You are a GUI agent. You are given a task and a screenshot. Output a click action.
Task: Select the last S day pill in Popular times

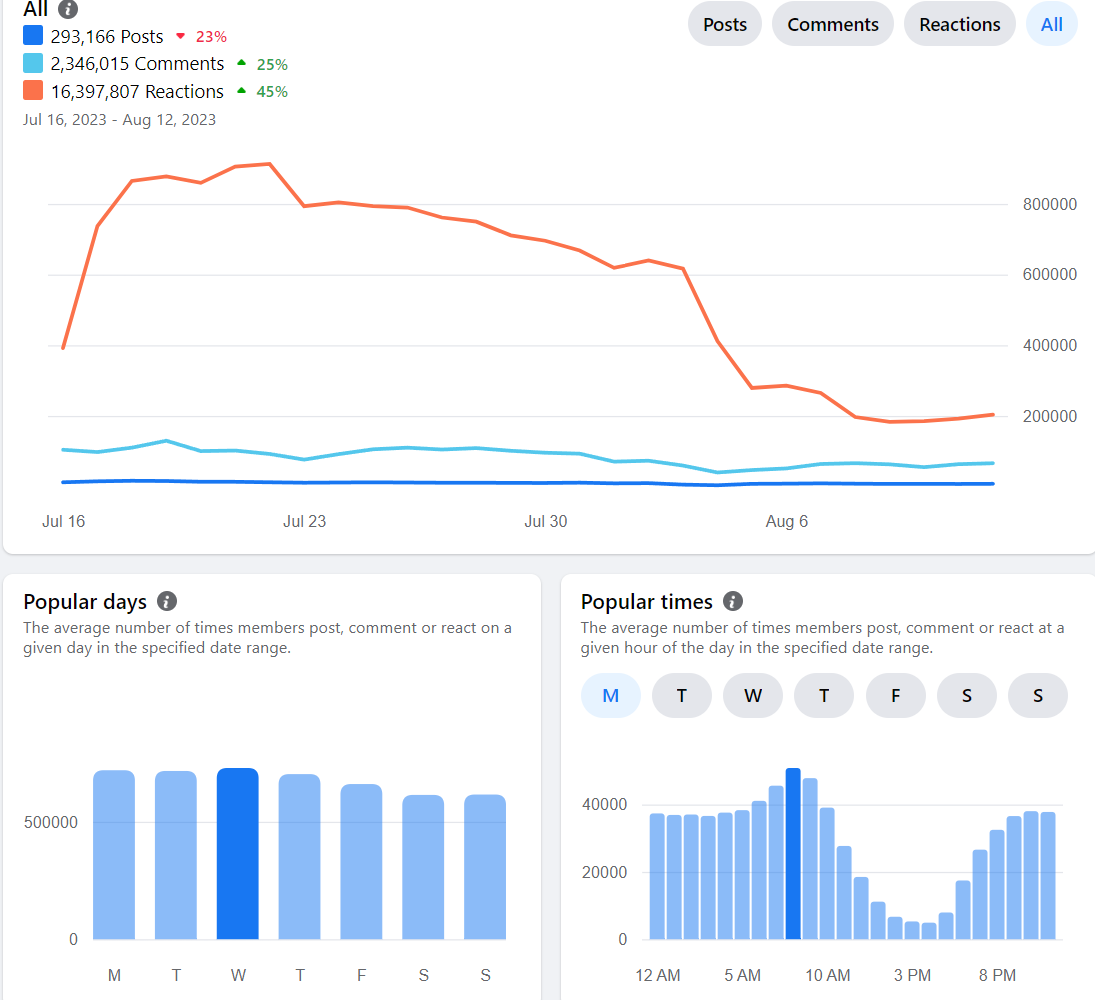coord(1038,696)
